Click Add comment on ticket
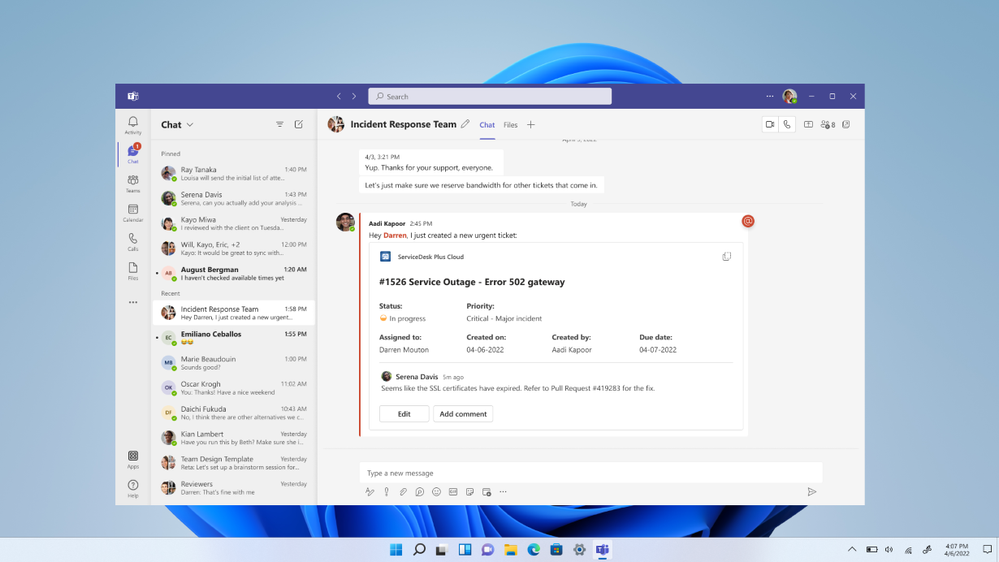Screen dimensions: 999x562 (463, 414)
